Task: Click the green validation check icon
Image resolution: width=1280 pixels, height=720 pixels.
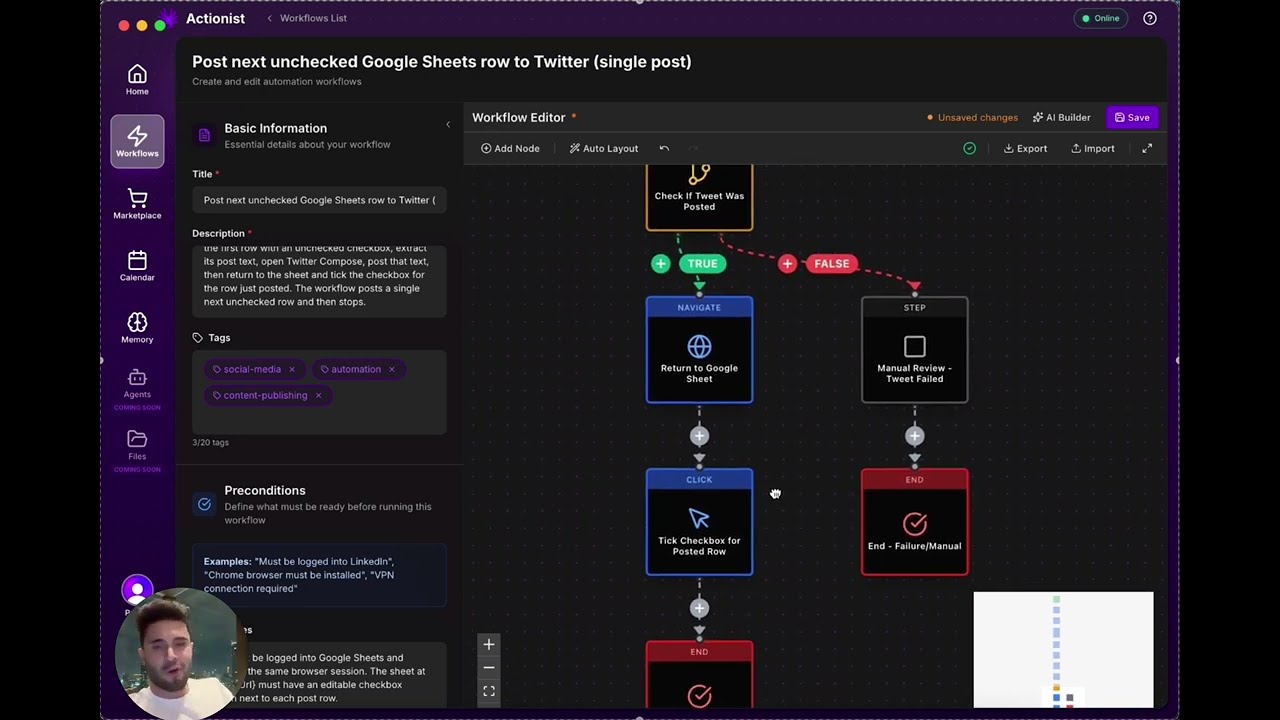Action: point(969,148)
